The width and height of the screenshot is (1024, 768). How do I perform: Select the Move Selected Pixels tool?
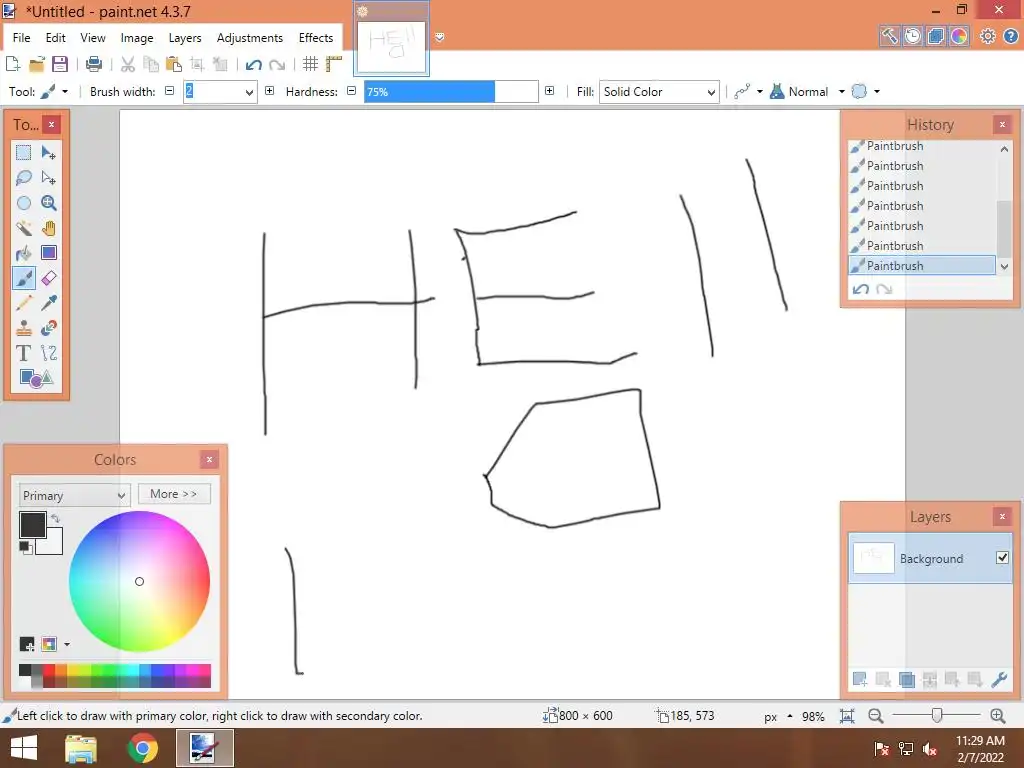pos(49,153)
